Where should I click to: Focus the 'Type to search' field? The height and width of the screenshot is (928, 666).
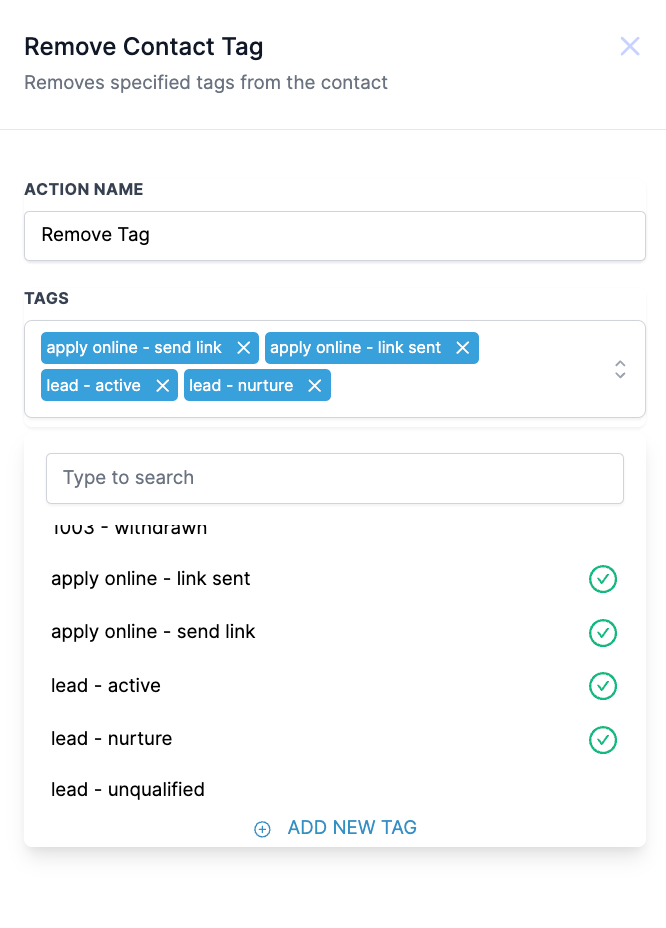[x=334, y=478]
